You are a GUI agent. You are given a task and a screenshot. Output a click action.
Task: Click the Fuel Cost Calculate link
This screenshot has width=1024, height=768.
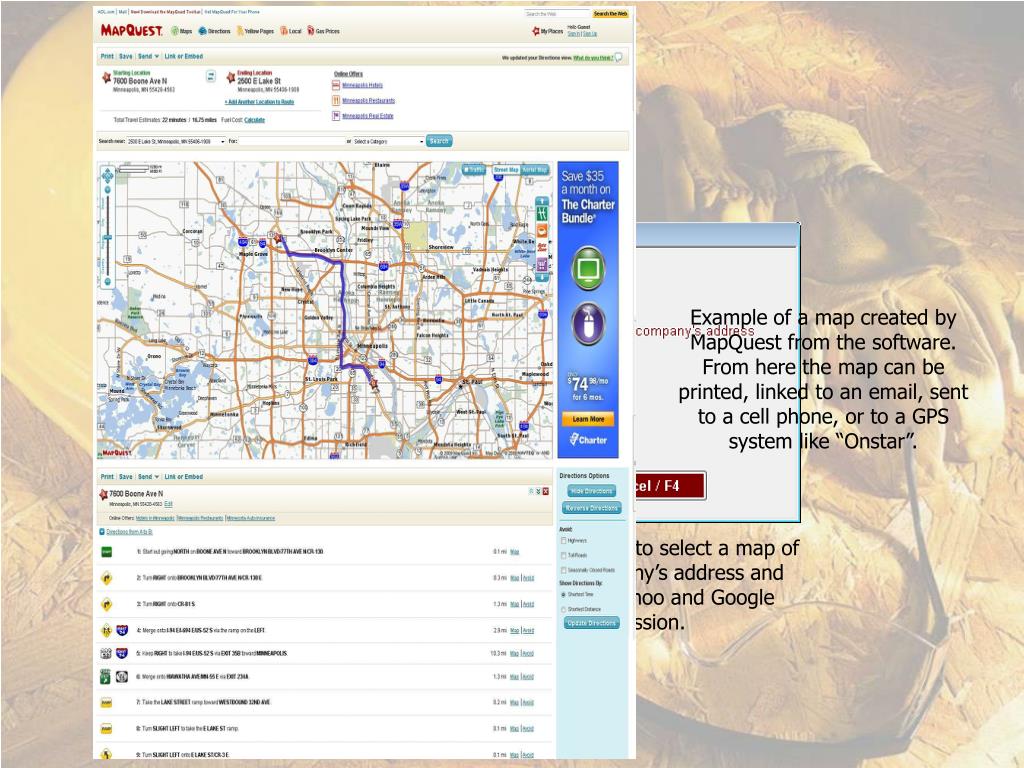coord(255,120)
